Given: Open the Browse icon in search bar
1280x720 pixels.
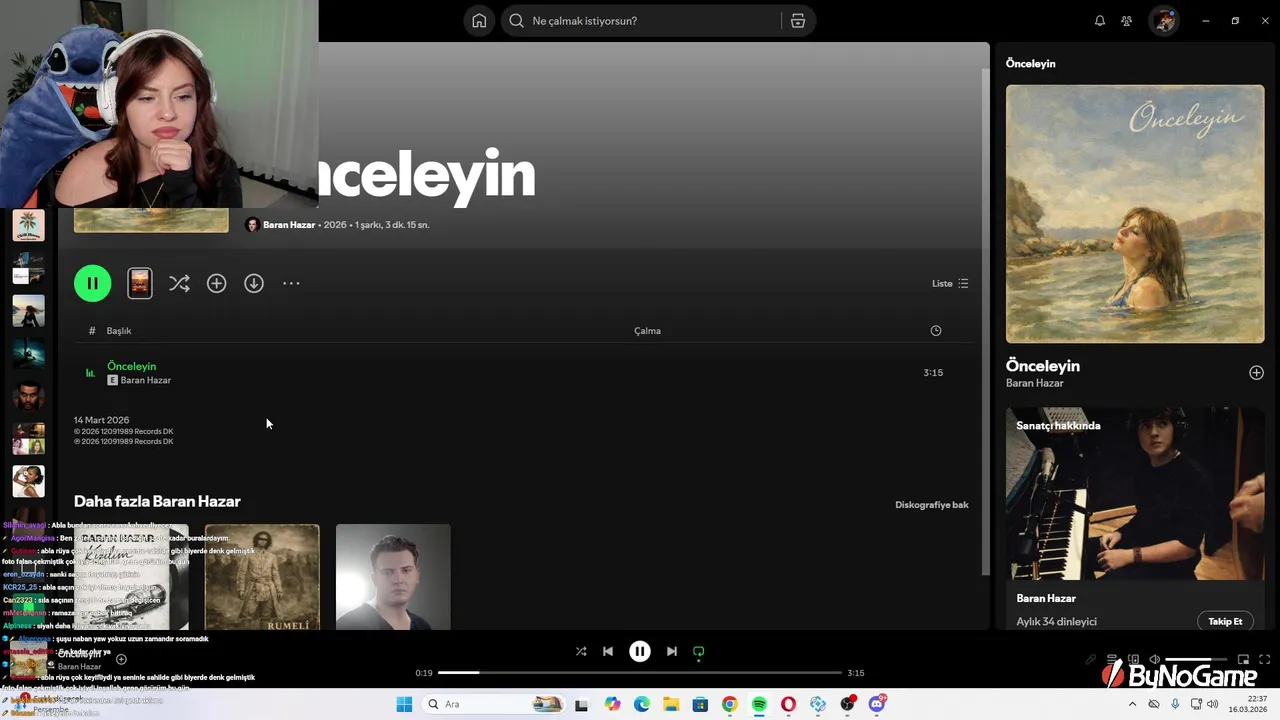Looking at the screenshot, I should point(798,21).
